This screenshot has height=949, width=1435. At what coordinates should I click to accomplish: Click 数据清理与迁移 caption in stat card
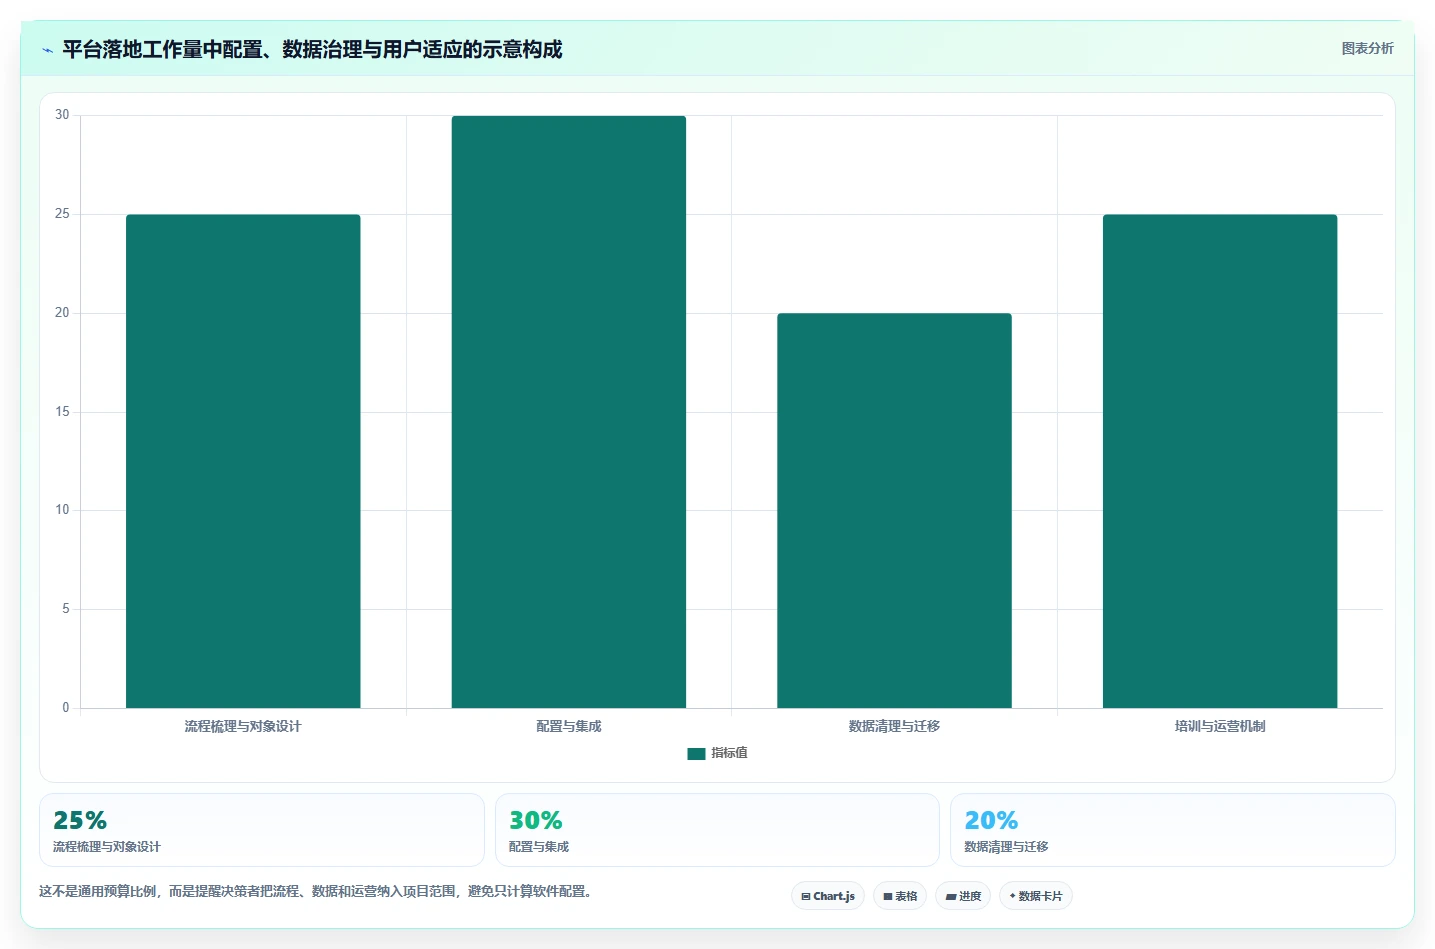click(1006, 846)
